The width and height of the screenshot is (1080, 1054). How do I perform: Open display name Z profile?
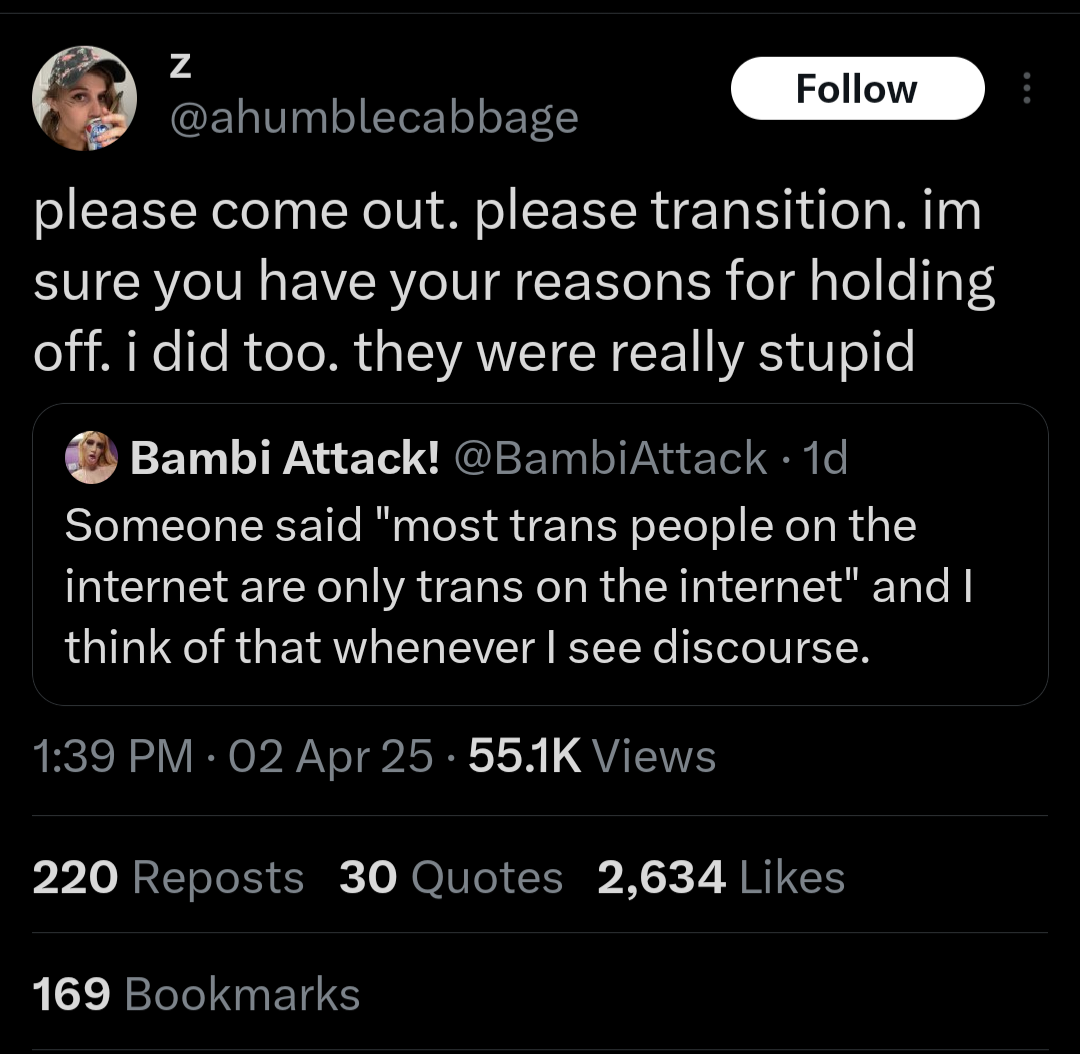180,66
